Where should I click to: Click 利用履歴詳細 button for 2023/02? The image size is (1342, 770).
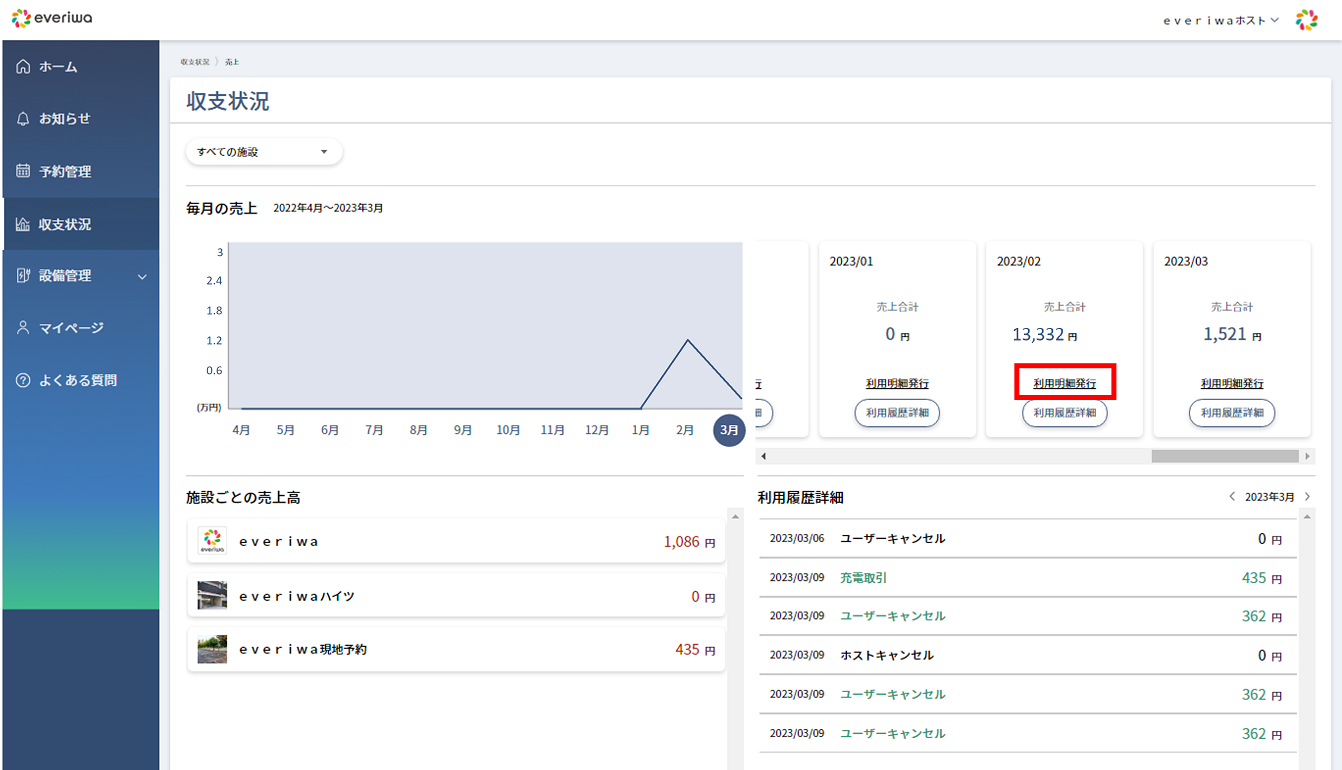tap(1064, 413)
